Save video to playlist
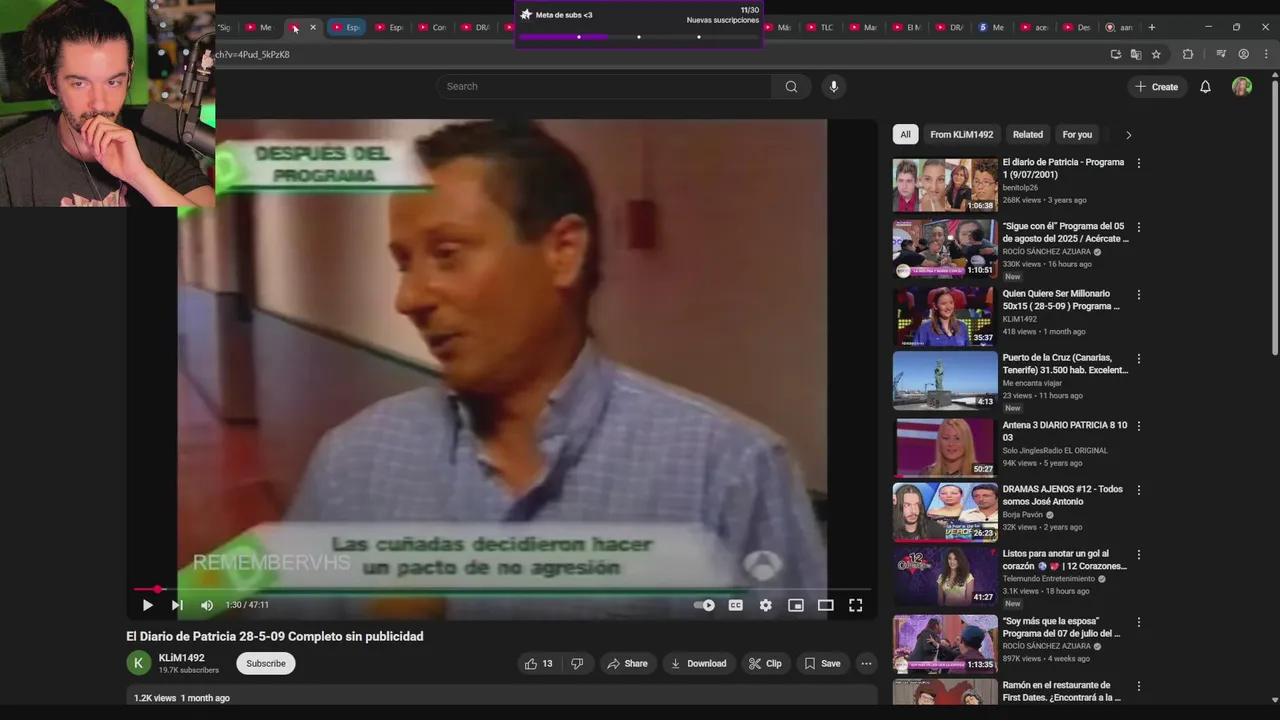This screenshot has width=1280, height=720. tap(822, 663)
